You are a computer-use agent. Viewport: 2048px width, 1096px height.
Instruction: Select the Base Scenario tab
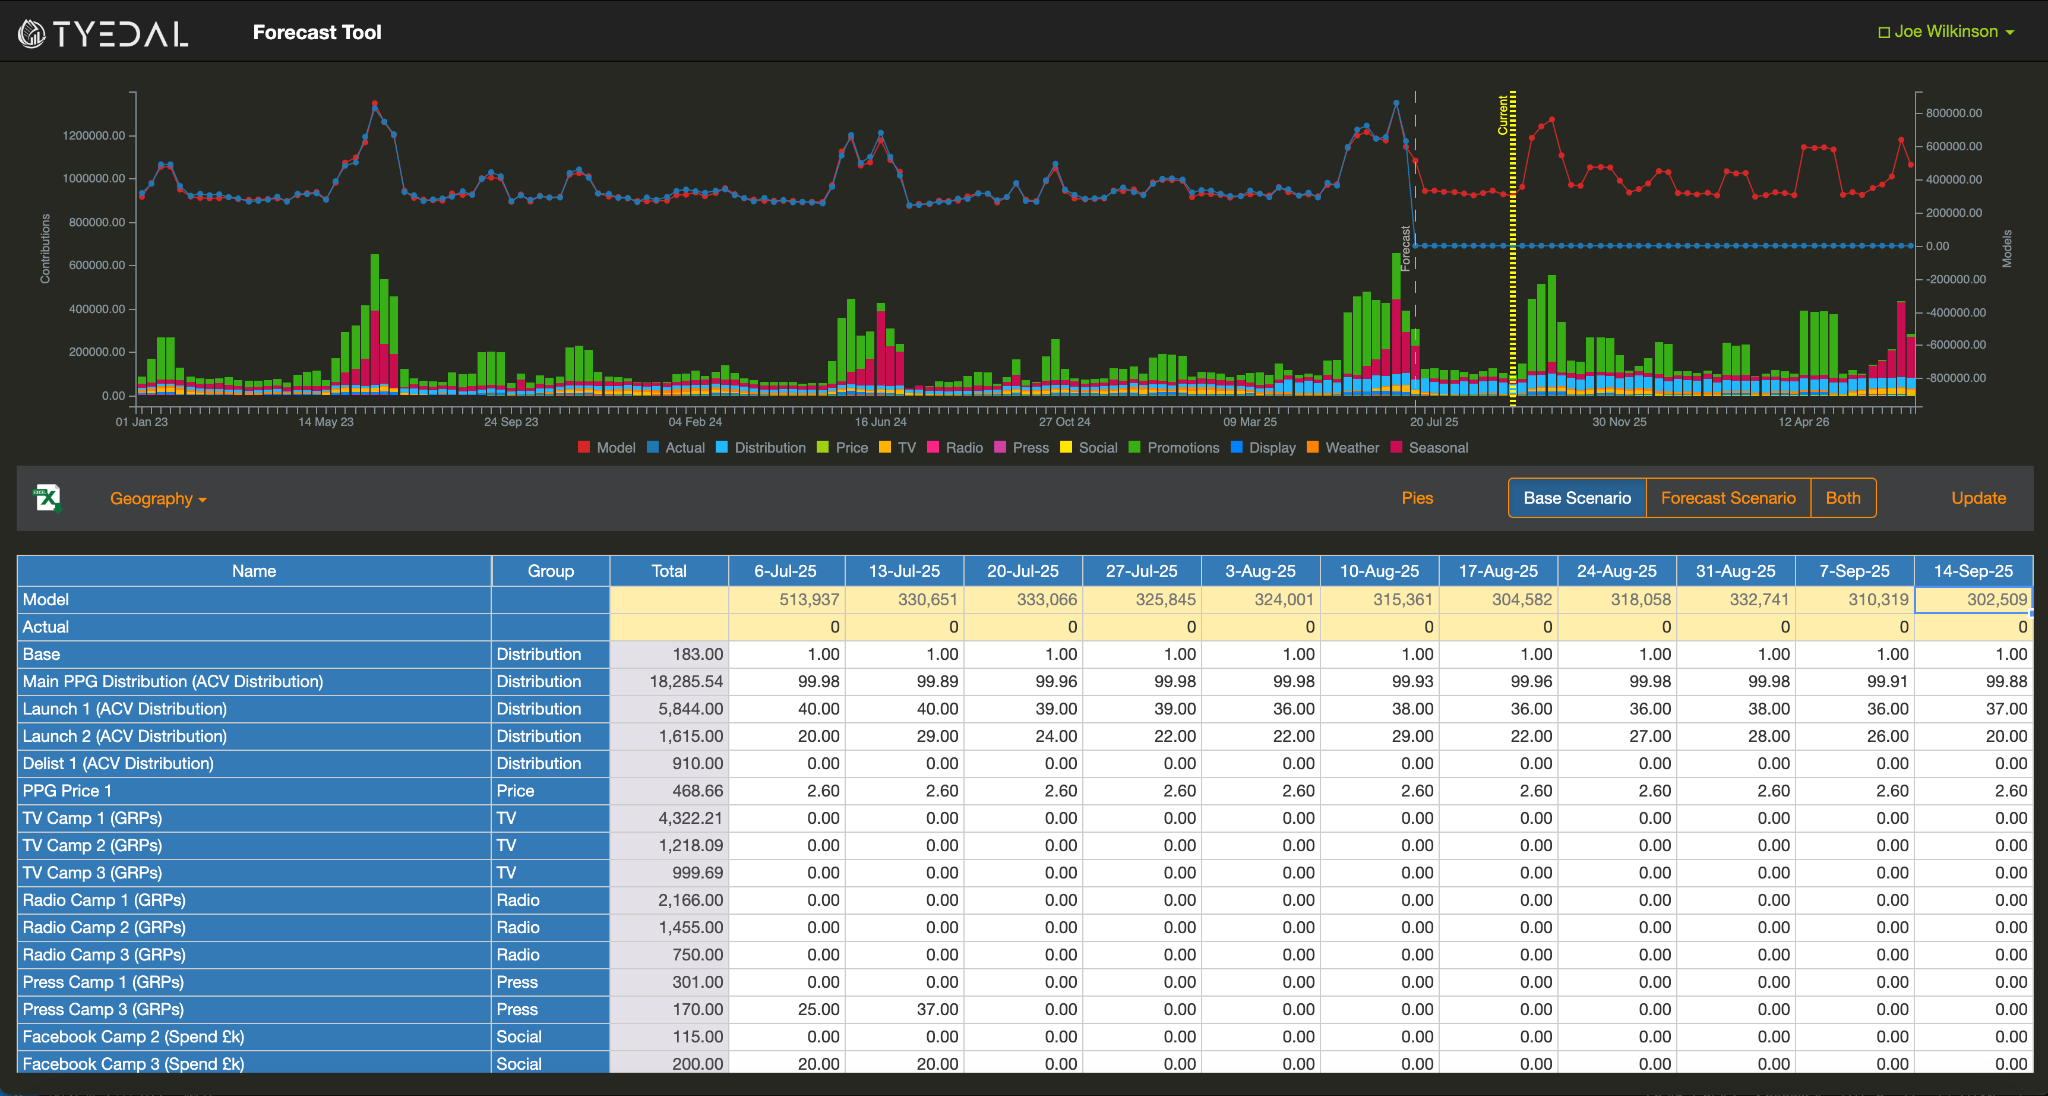pyautogui.click(x=1576, y=497)
